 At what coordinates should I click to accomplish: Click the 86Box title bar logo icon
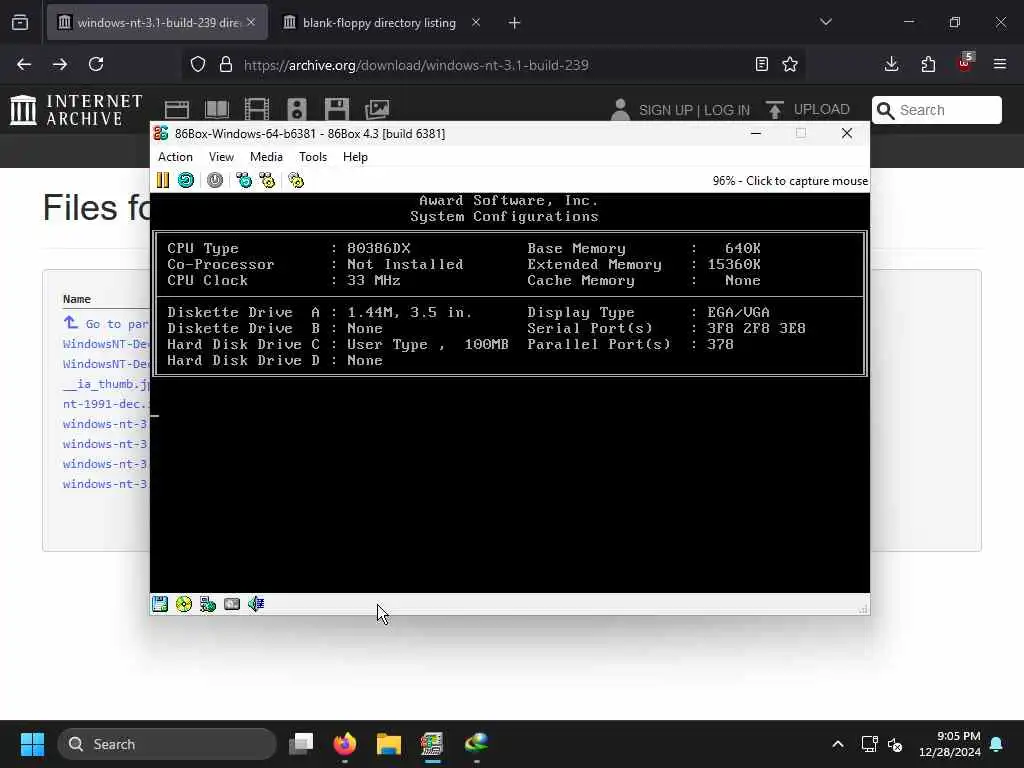pos(161,133)
